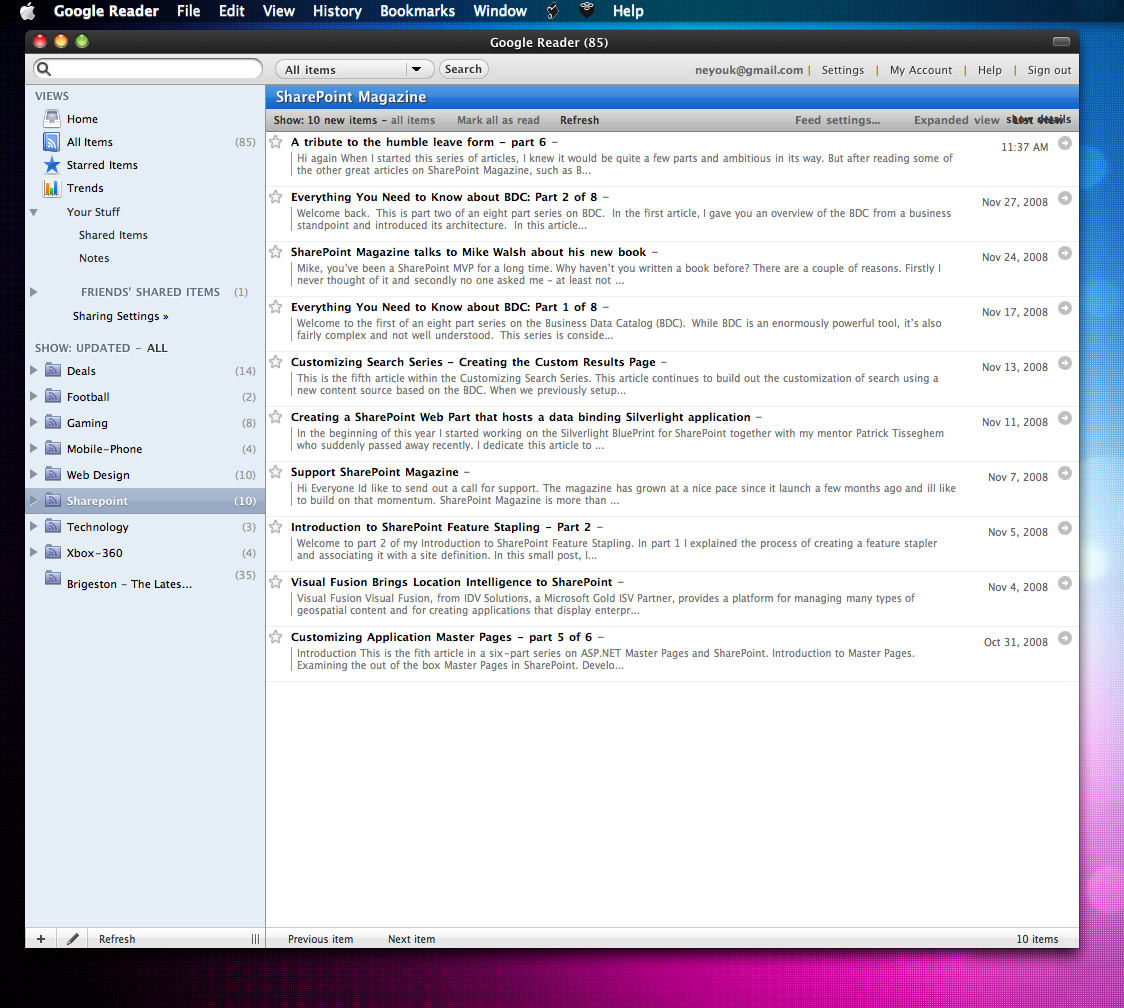This screenshot has height=1008, width=1124.
Task: Click the Brigeston feed icon
Action: [52, 578]
